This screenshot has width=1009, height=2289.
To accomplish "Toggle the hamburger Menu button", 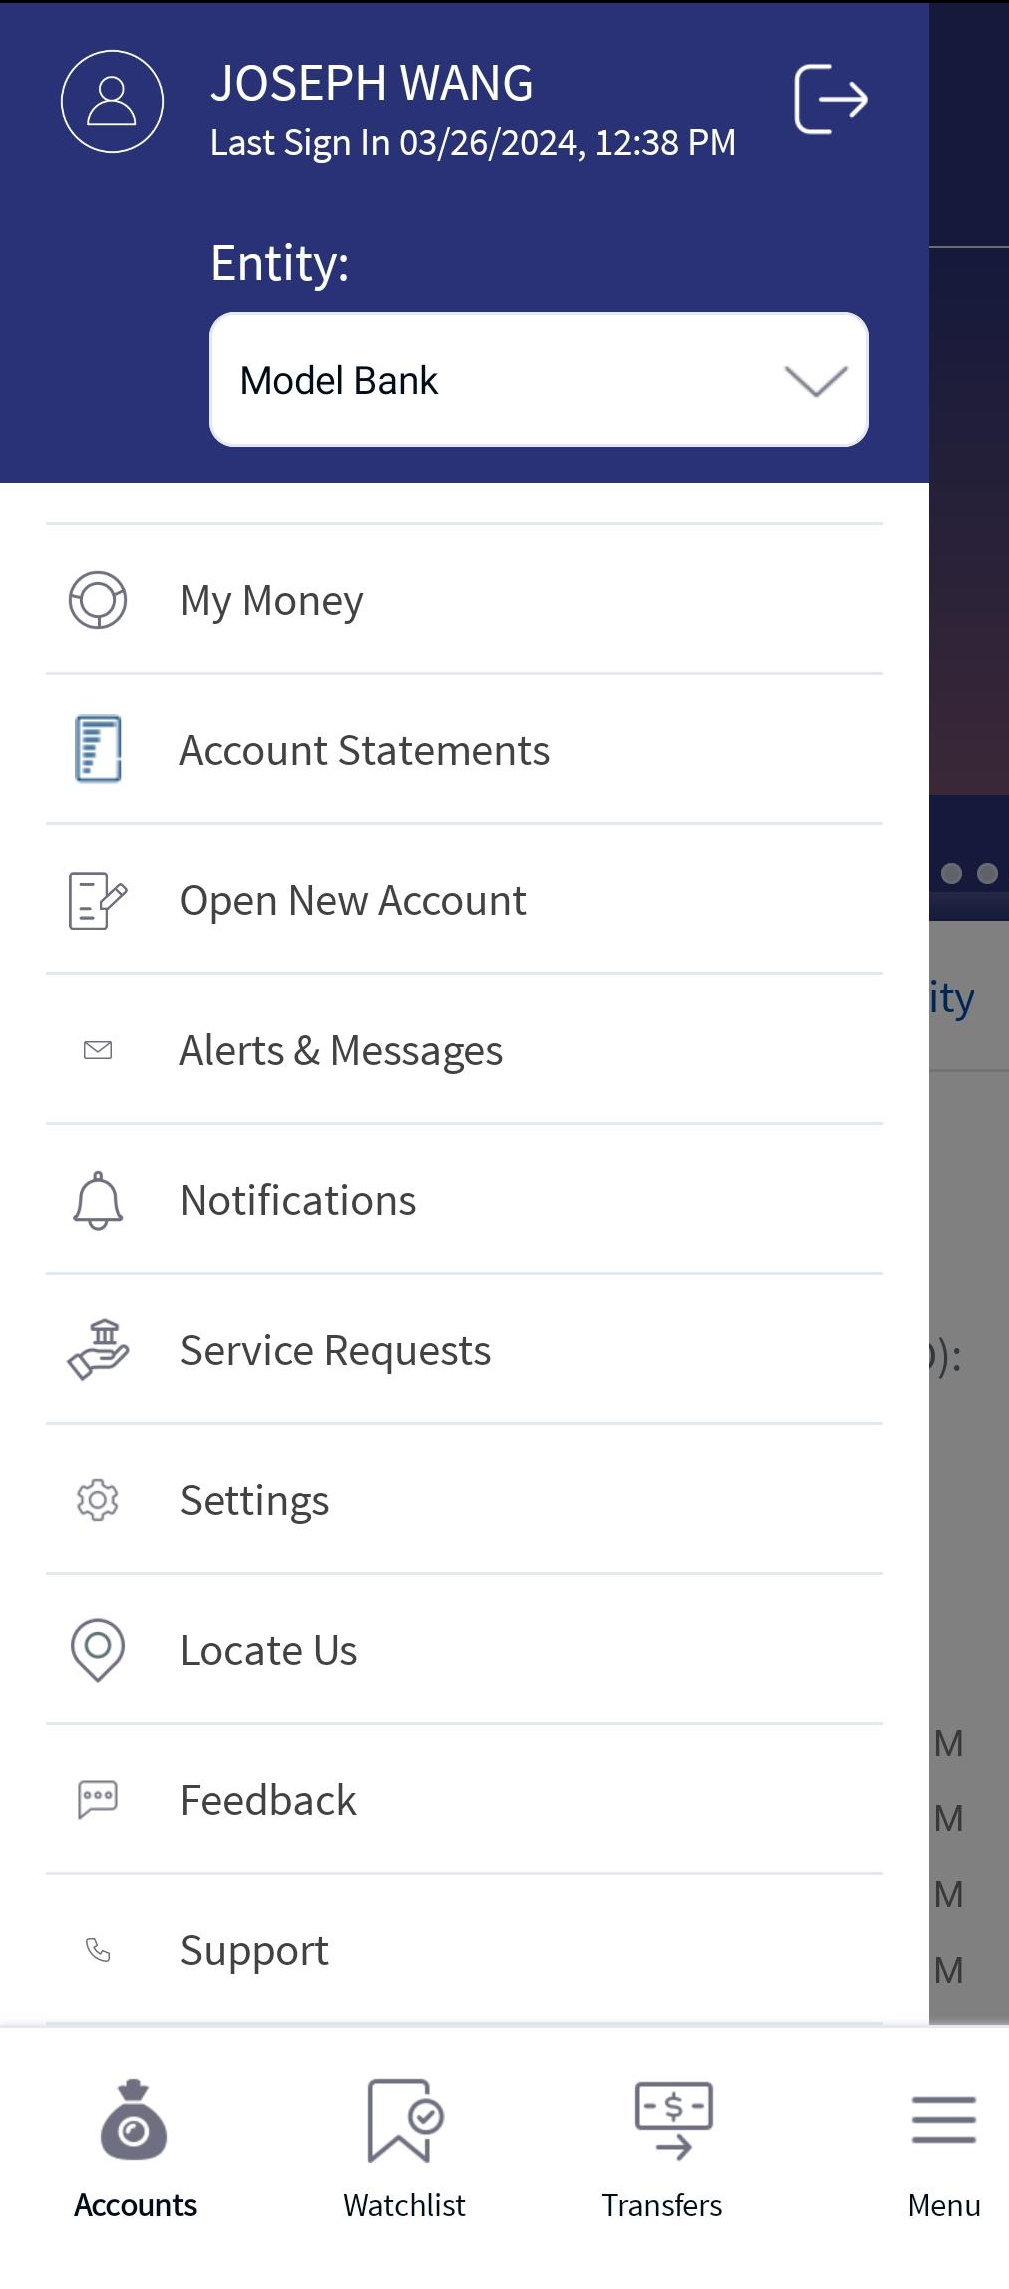I will [943, 2149].
